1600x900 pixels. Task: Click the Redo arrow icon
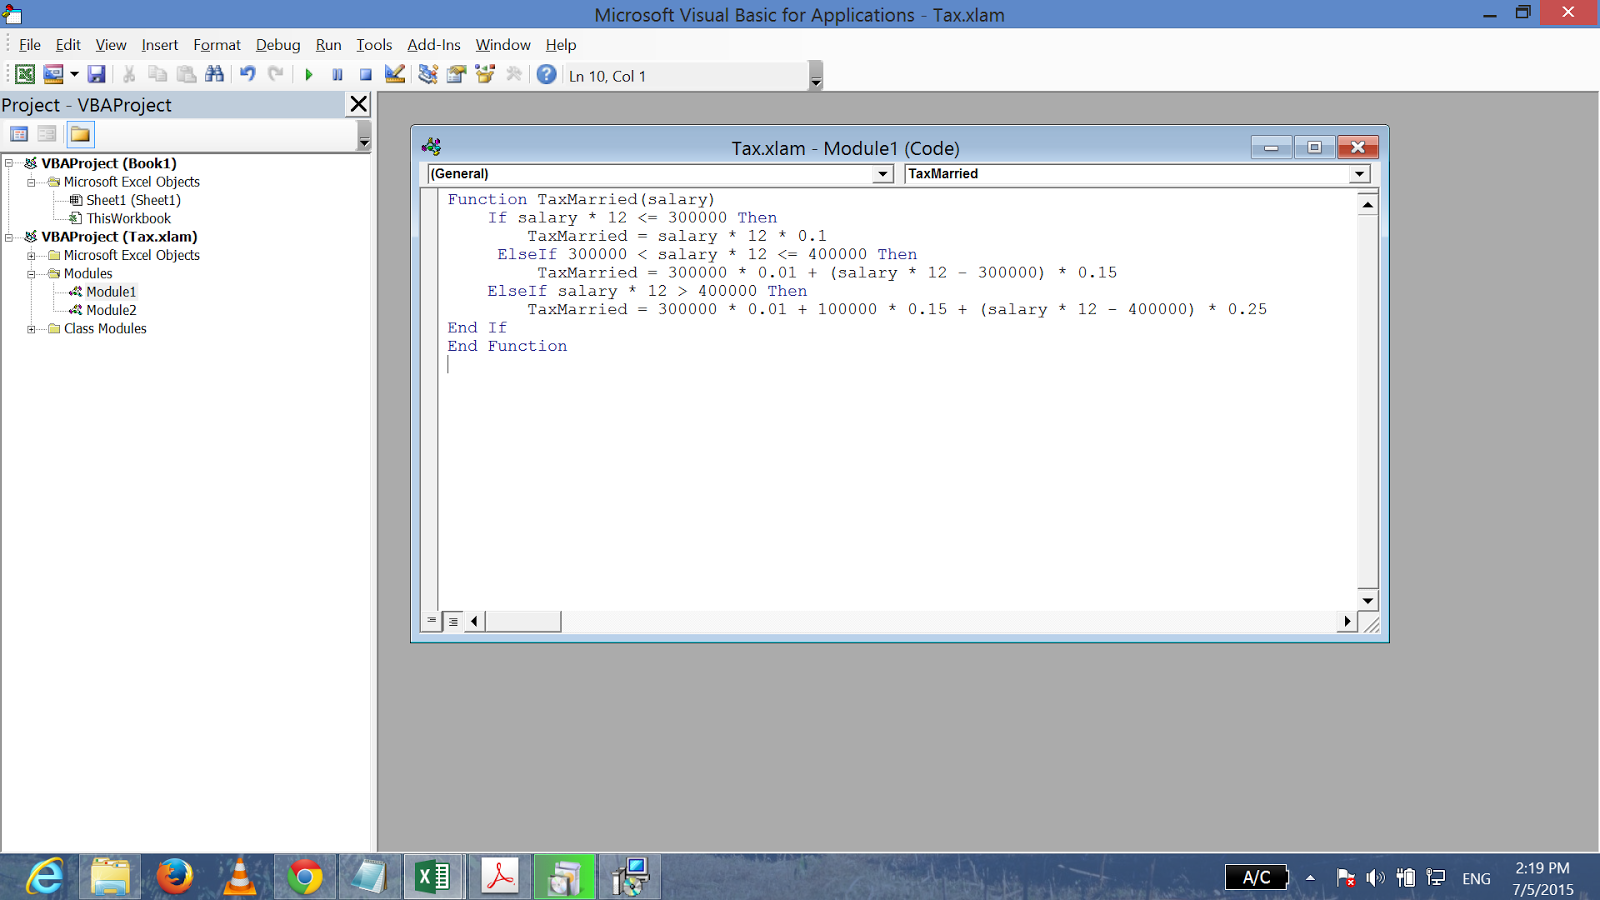[276, 75]
